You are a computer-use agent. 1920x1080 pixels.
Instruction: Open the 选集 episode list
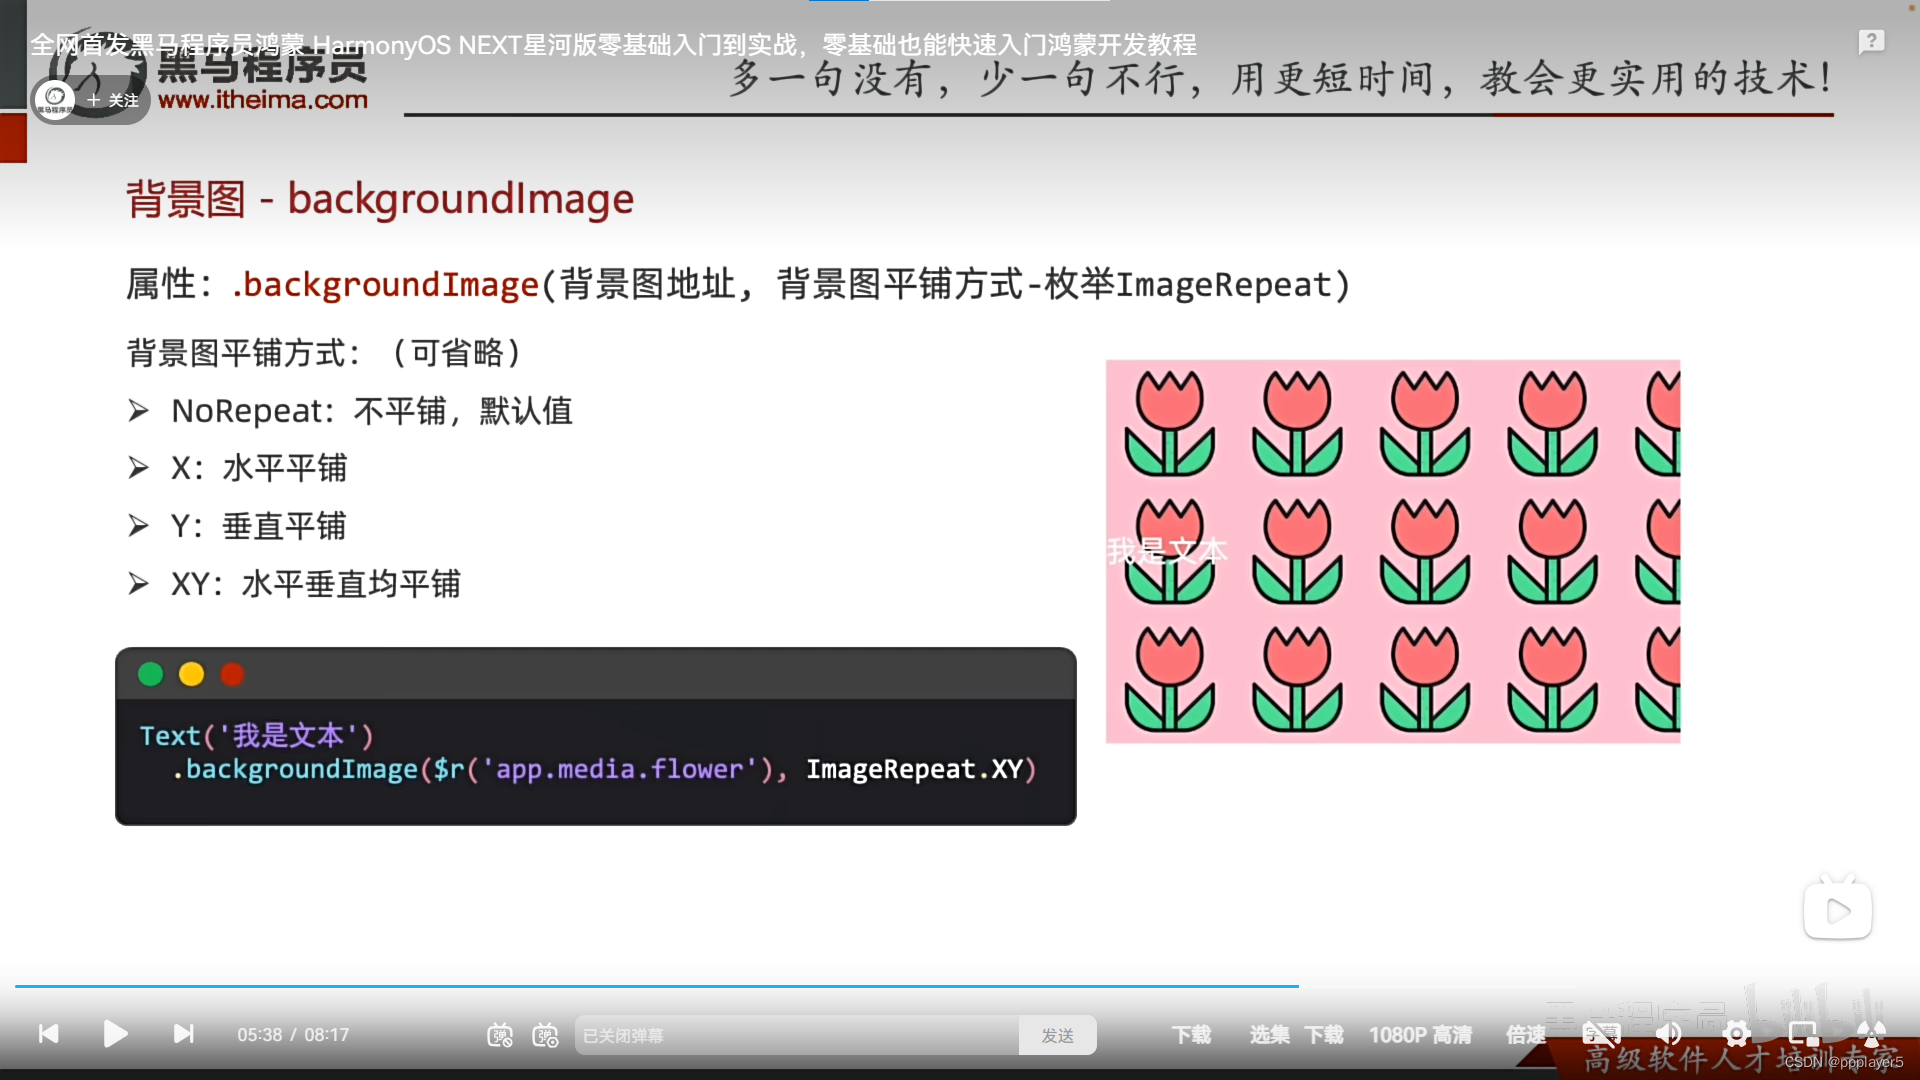(1269, 1035)
